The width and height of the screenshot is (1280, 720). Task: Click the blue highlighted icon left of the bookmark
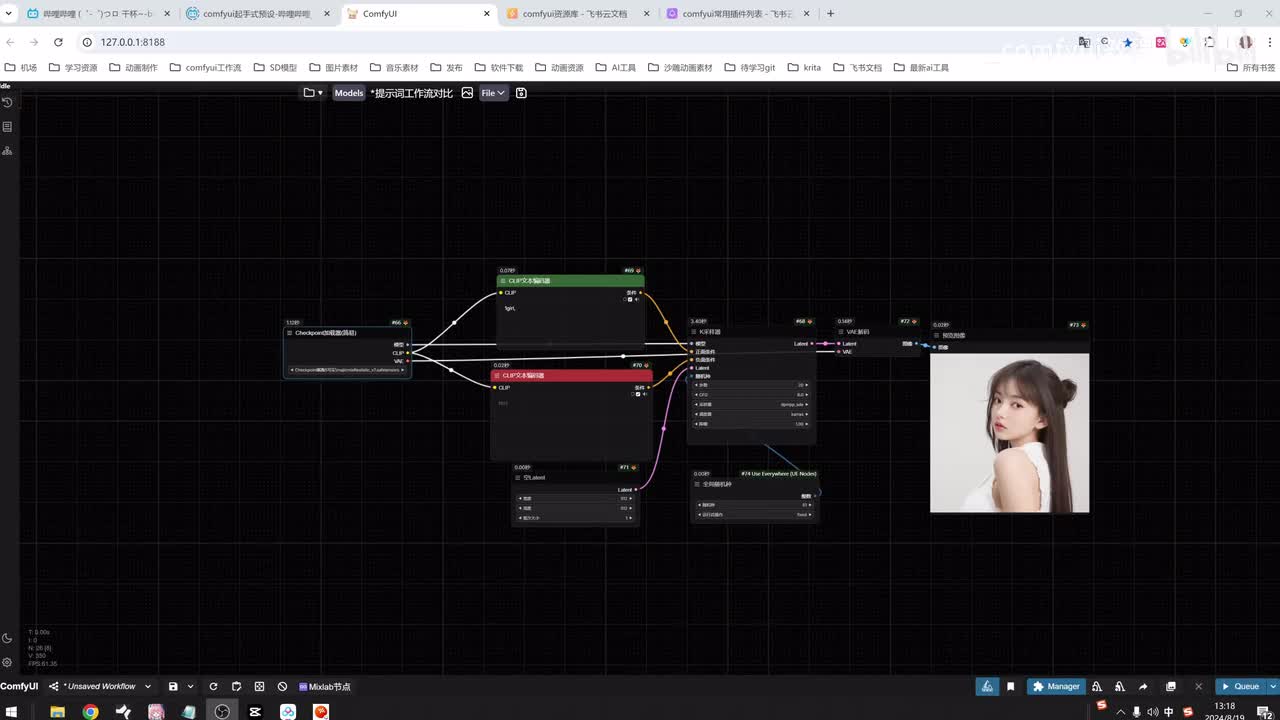click(988, 687)
